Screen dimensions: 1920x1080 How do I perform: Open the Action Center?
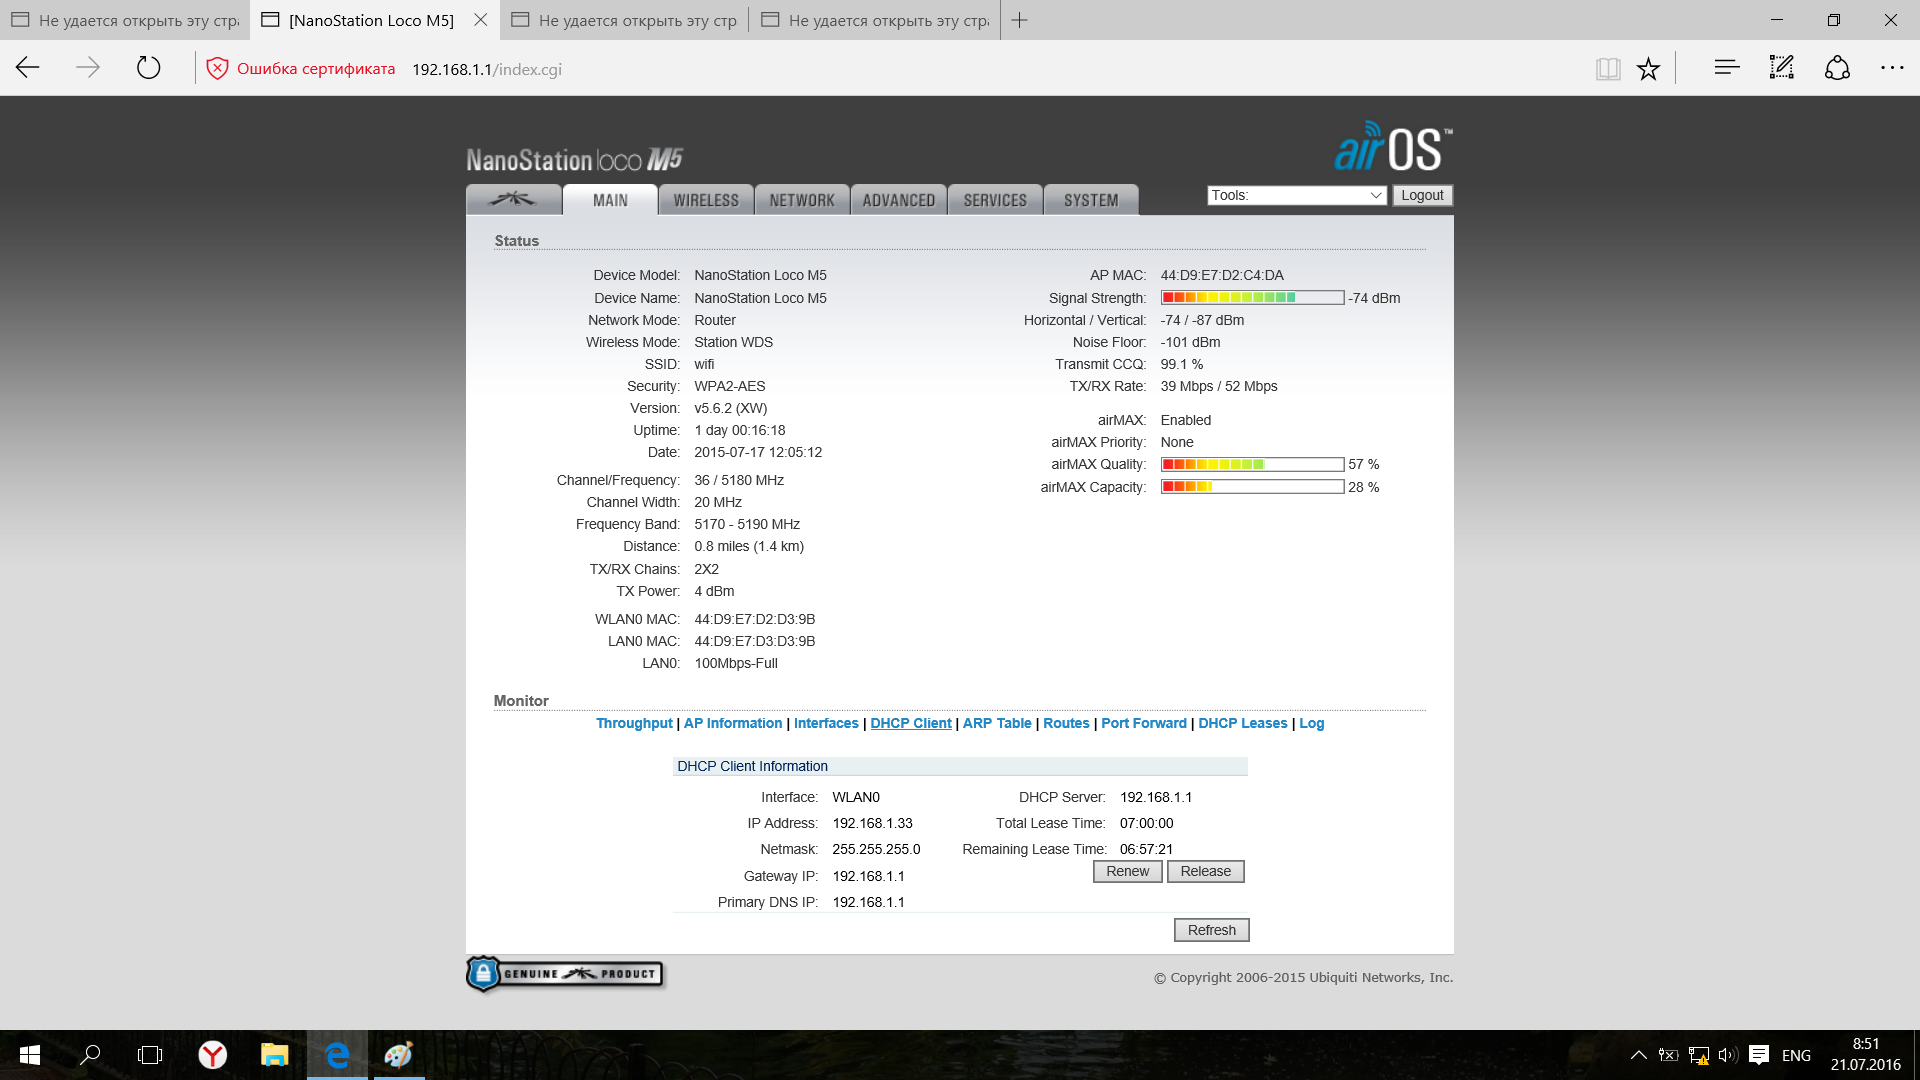[x=1759, y=1055]
